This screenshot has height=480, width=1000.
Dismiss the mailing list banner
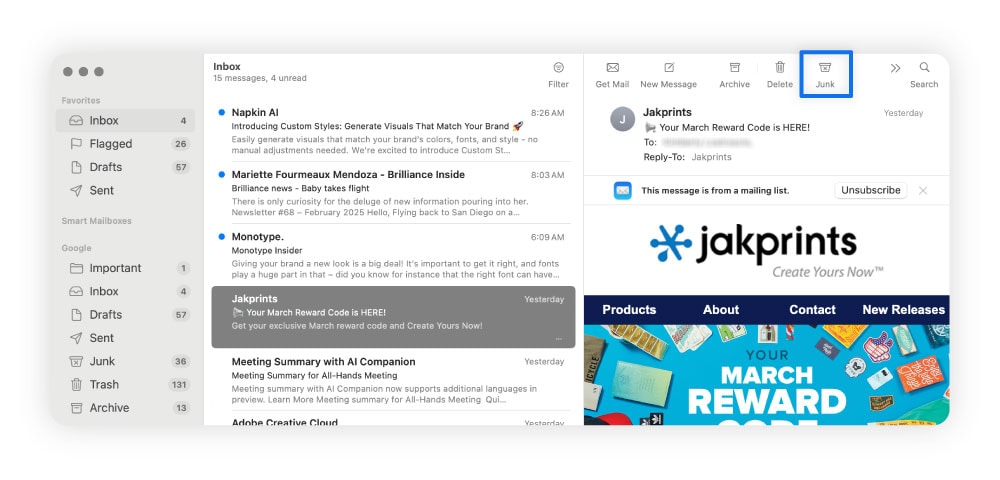click(922, 190)
